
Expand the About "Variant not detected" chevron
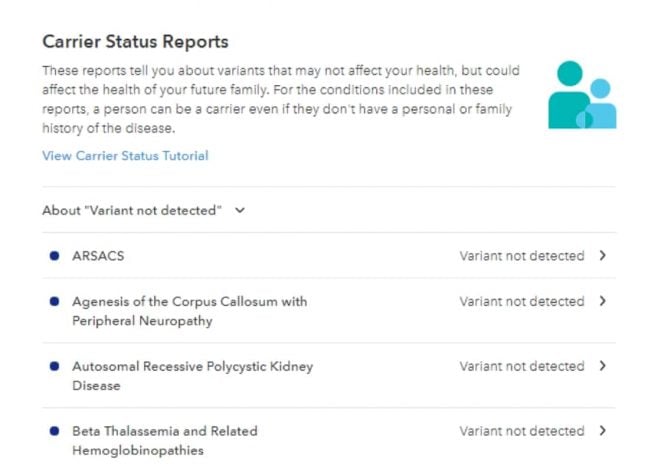(x=240, y=210)
